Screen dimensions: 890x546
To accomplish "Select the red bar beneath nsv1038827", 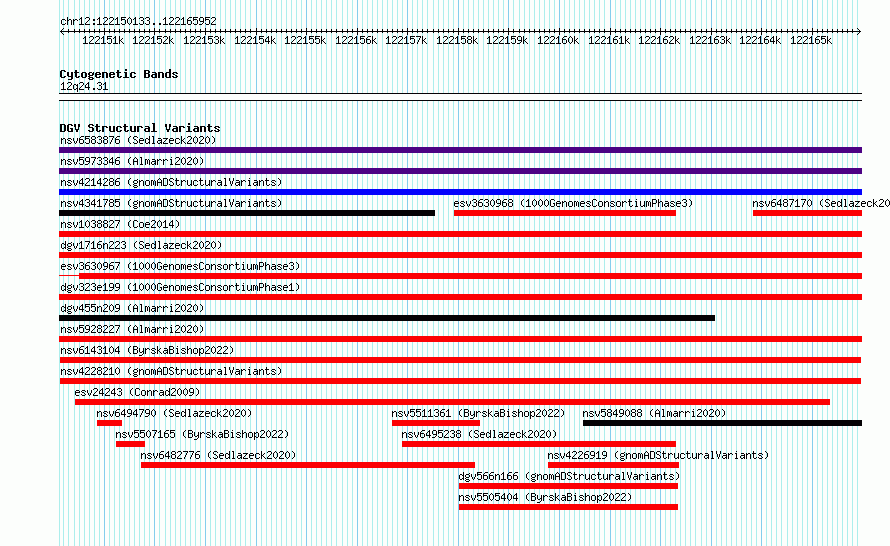I will point(460,234).
